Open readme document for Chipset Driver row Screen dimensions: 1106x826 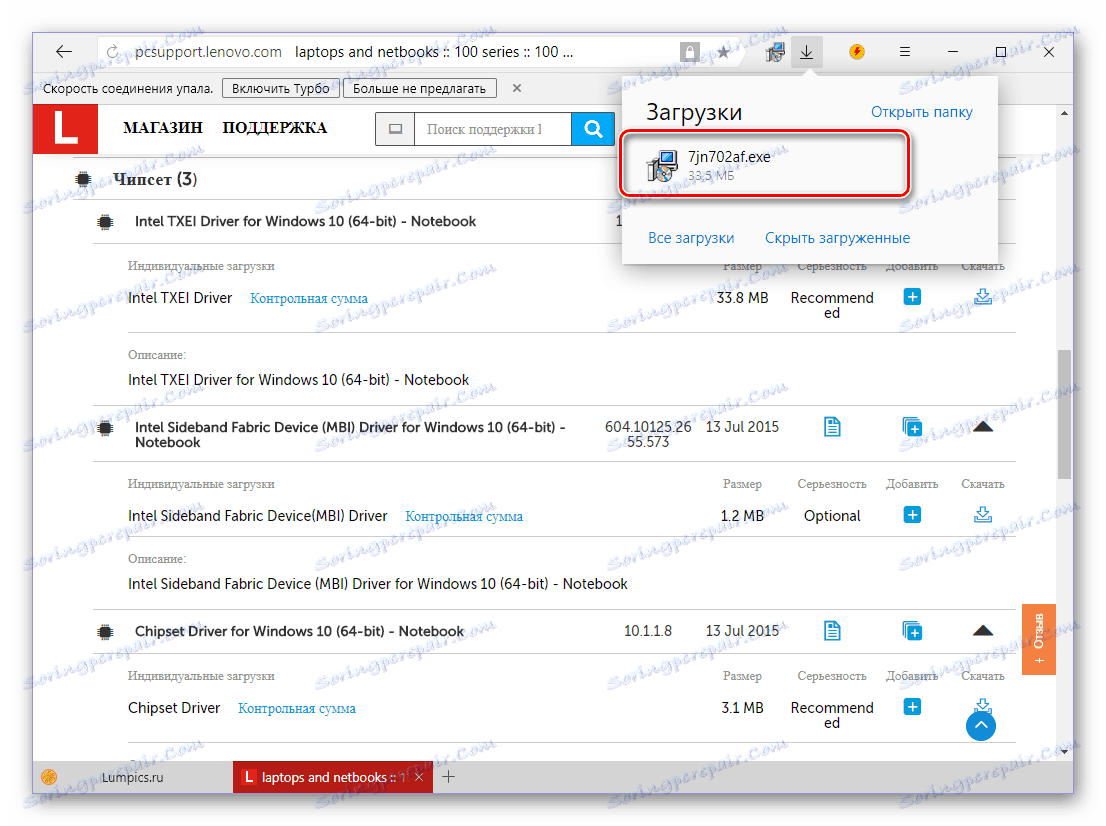tap(832, 631)
